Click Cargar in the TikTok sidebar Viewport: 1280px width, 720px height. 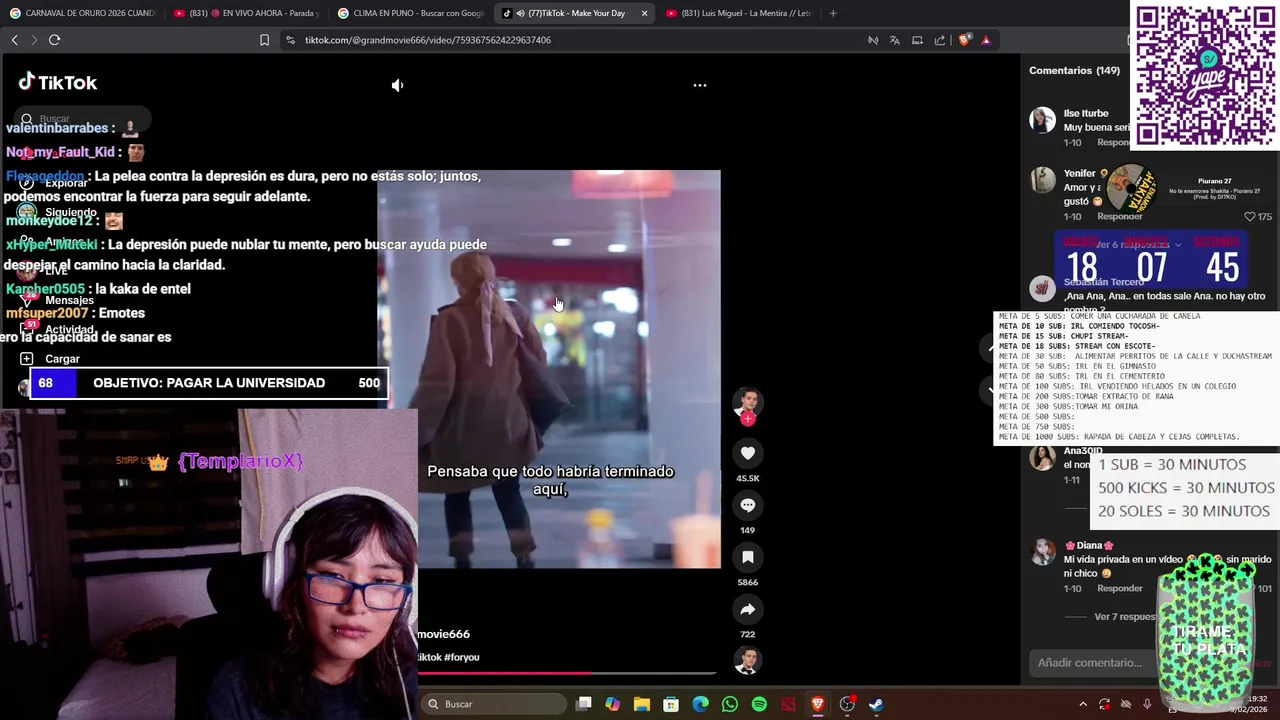point(50,359)
